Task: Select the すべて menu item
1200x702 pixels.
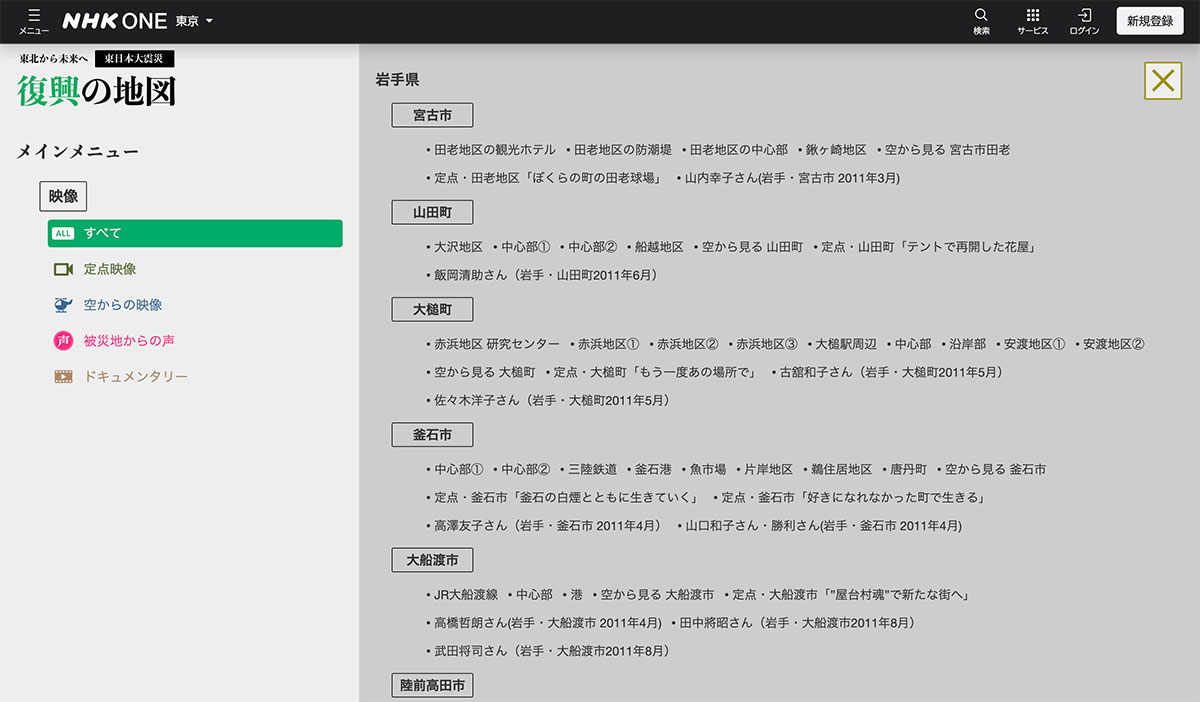Action: (195, 233)
